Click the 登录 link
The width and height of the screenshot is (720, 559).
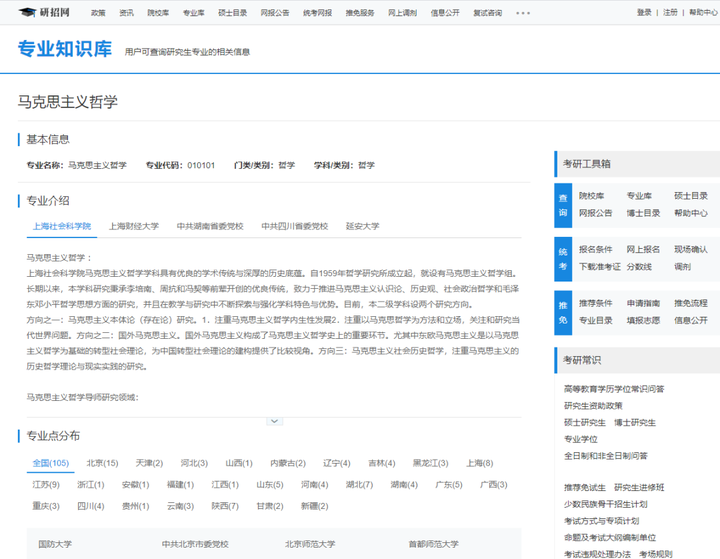tap(644, 13)
